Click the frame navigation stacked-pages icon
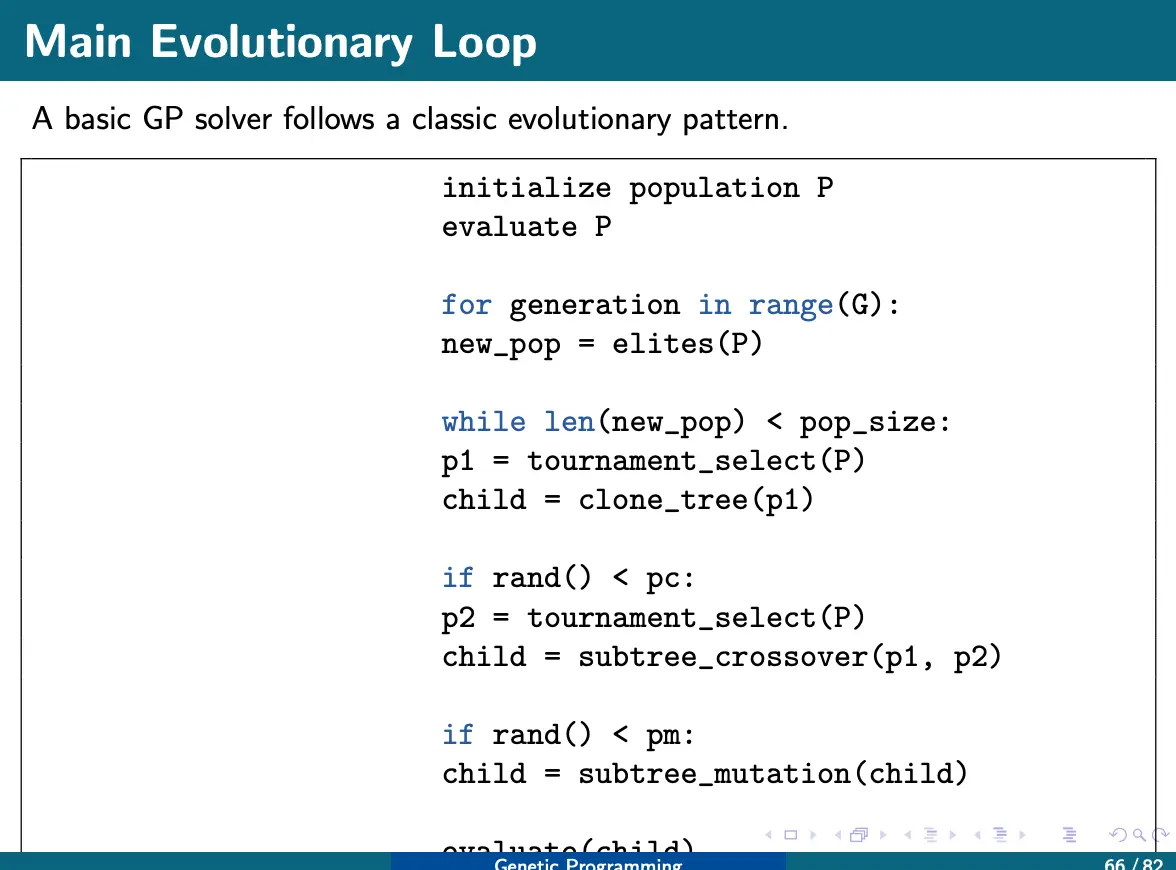1176x870 pixels. [x=858, y=835]
